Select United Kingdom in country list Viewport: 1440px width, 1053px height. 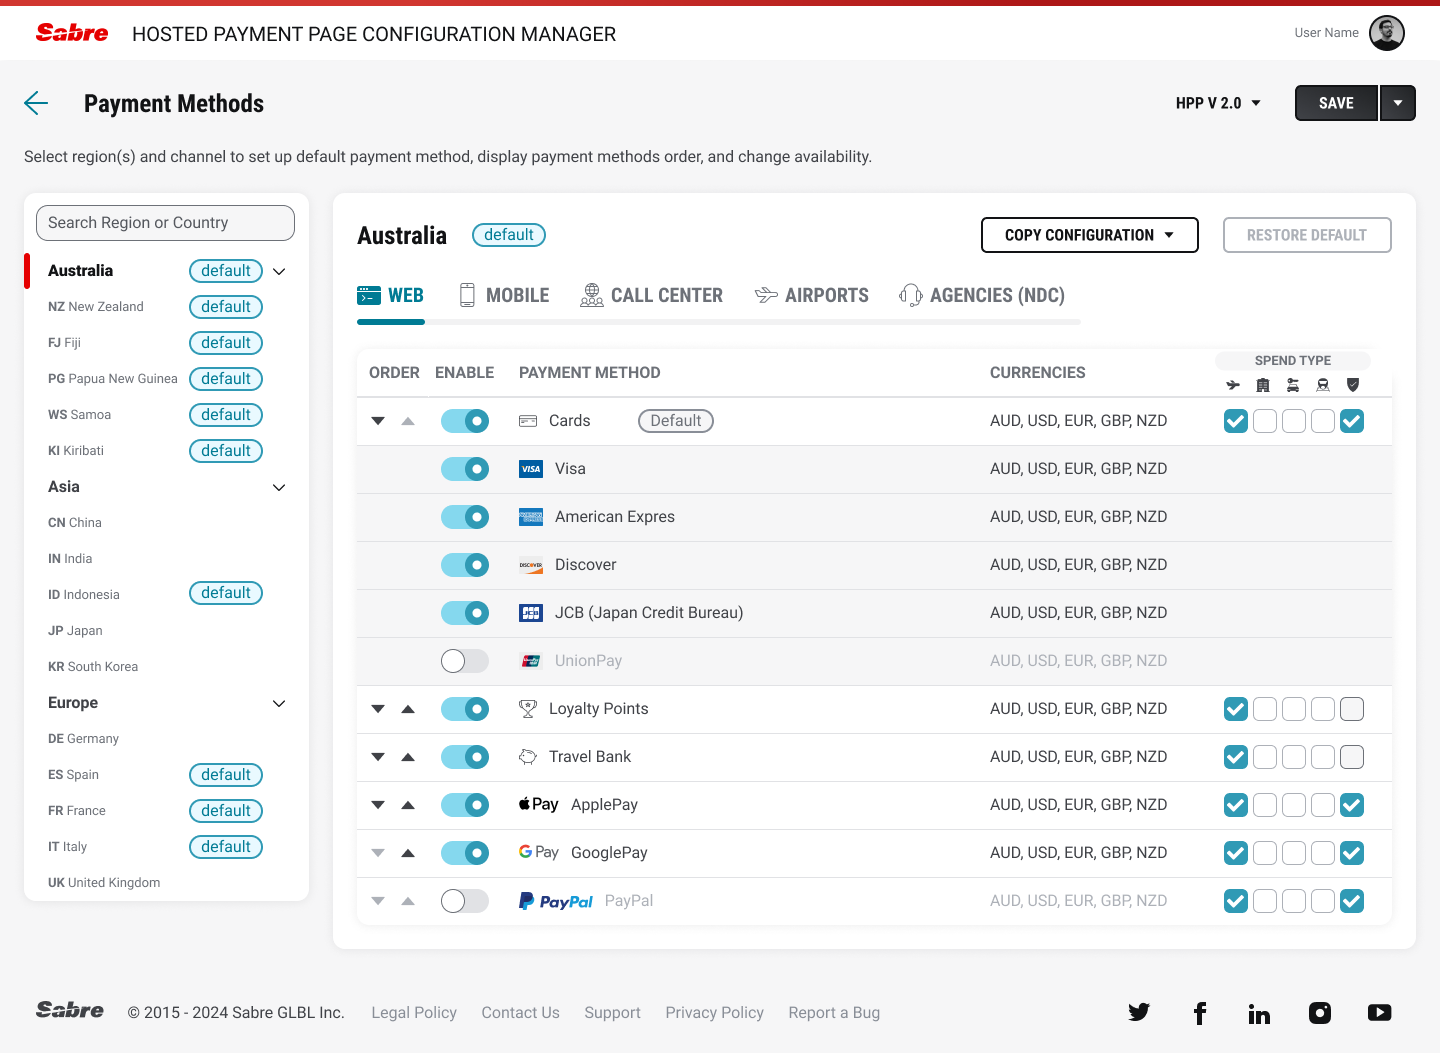click(104, 883)
